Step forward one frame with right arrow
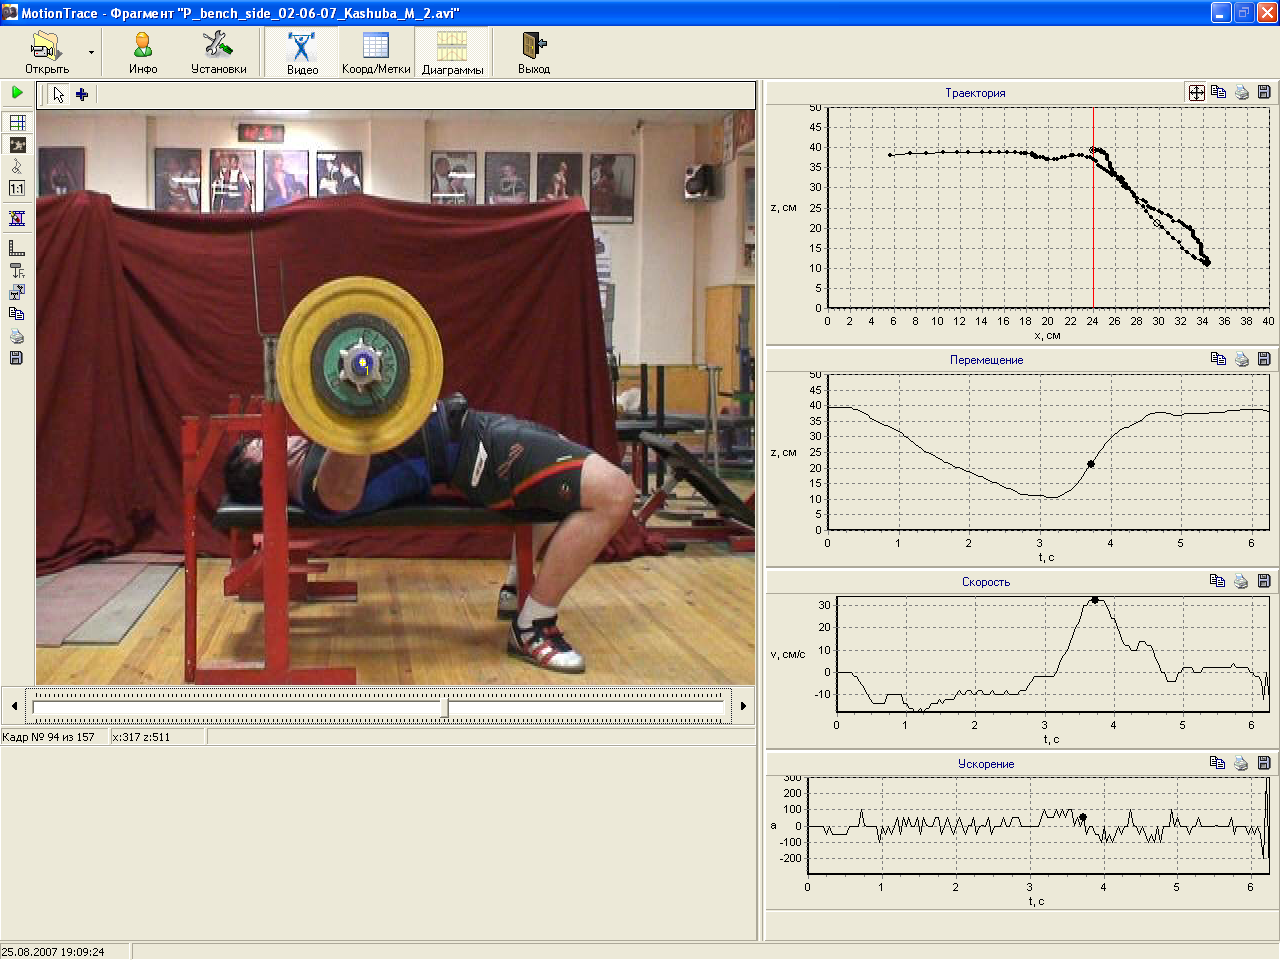This screenshot has width=1280, height=960. (743, 706)
